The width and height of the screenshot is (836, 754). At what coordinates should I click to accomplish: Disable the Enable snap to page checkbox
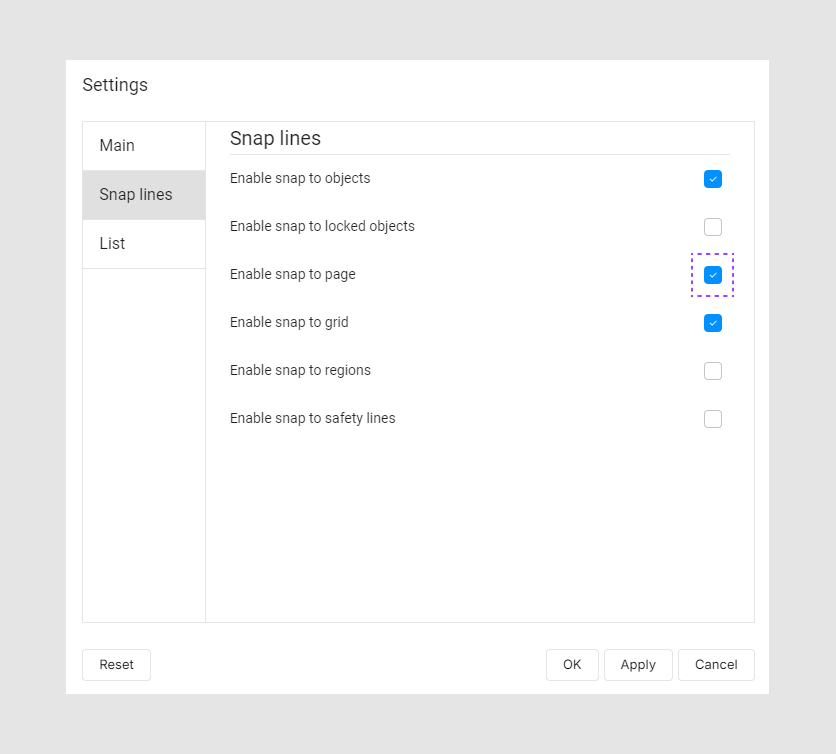pos(712,275)
